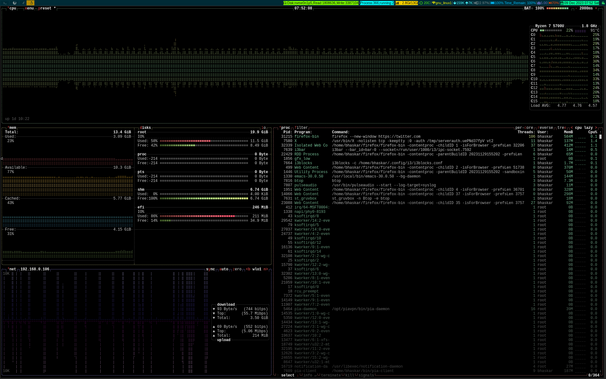Click right arrow after cpu lazy sort
Viewport: 606px width, 379px height.
[x=596, y=127]
